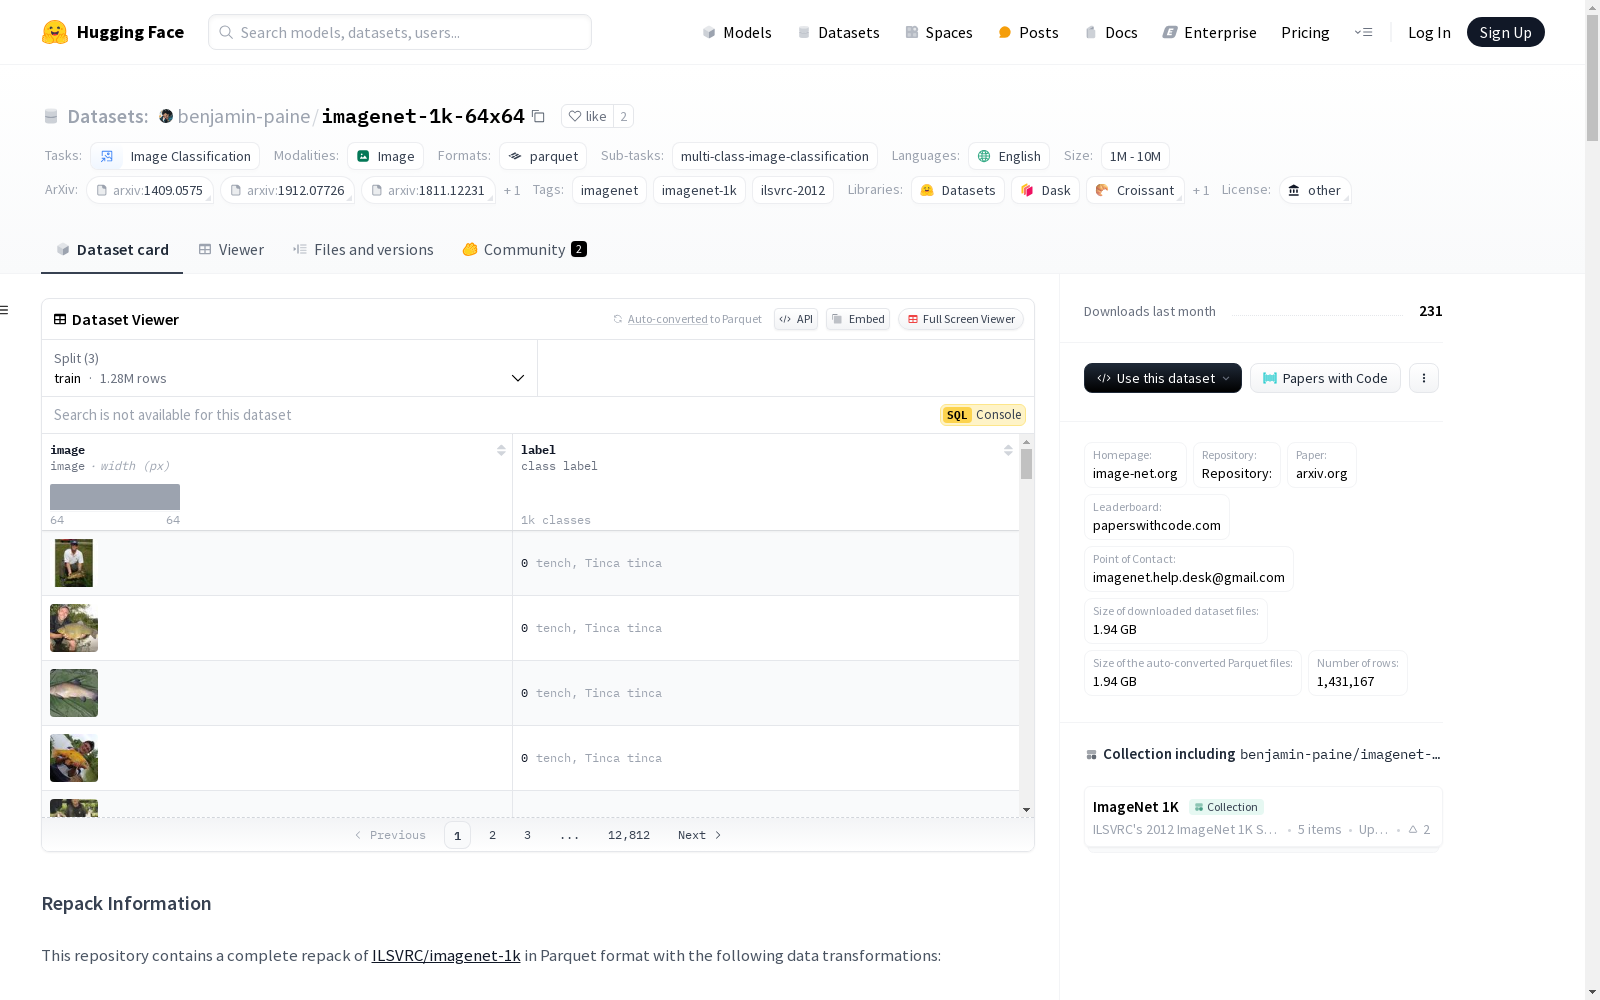This screenshot has height=1000, width=1600.
Task: Click the heart like button
Action: [x=587, y=117]
